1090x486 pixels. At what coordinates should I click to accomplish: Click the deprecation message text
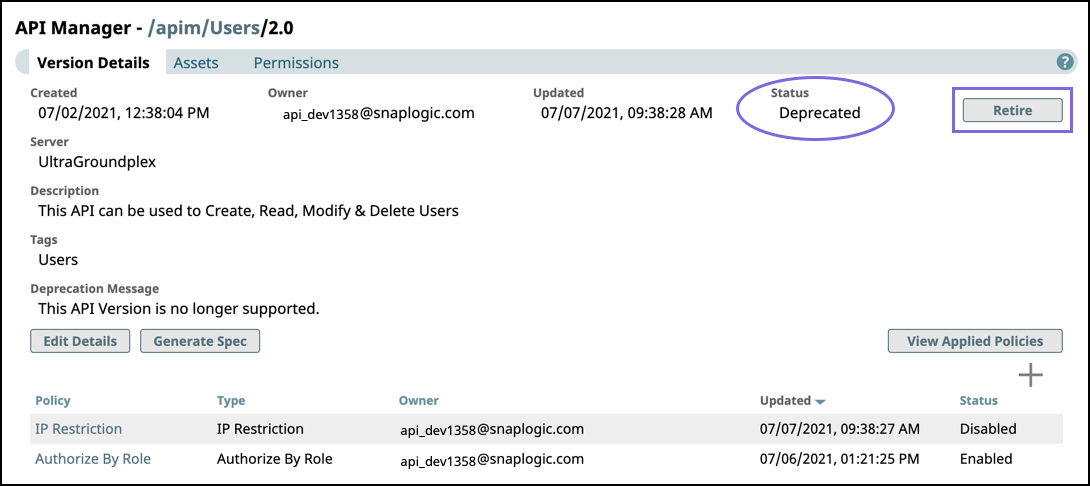[179, 309]
